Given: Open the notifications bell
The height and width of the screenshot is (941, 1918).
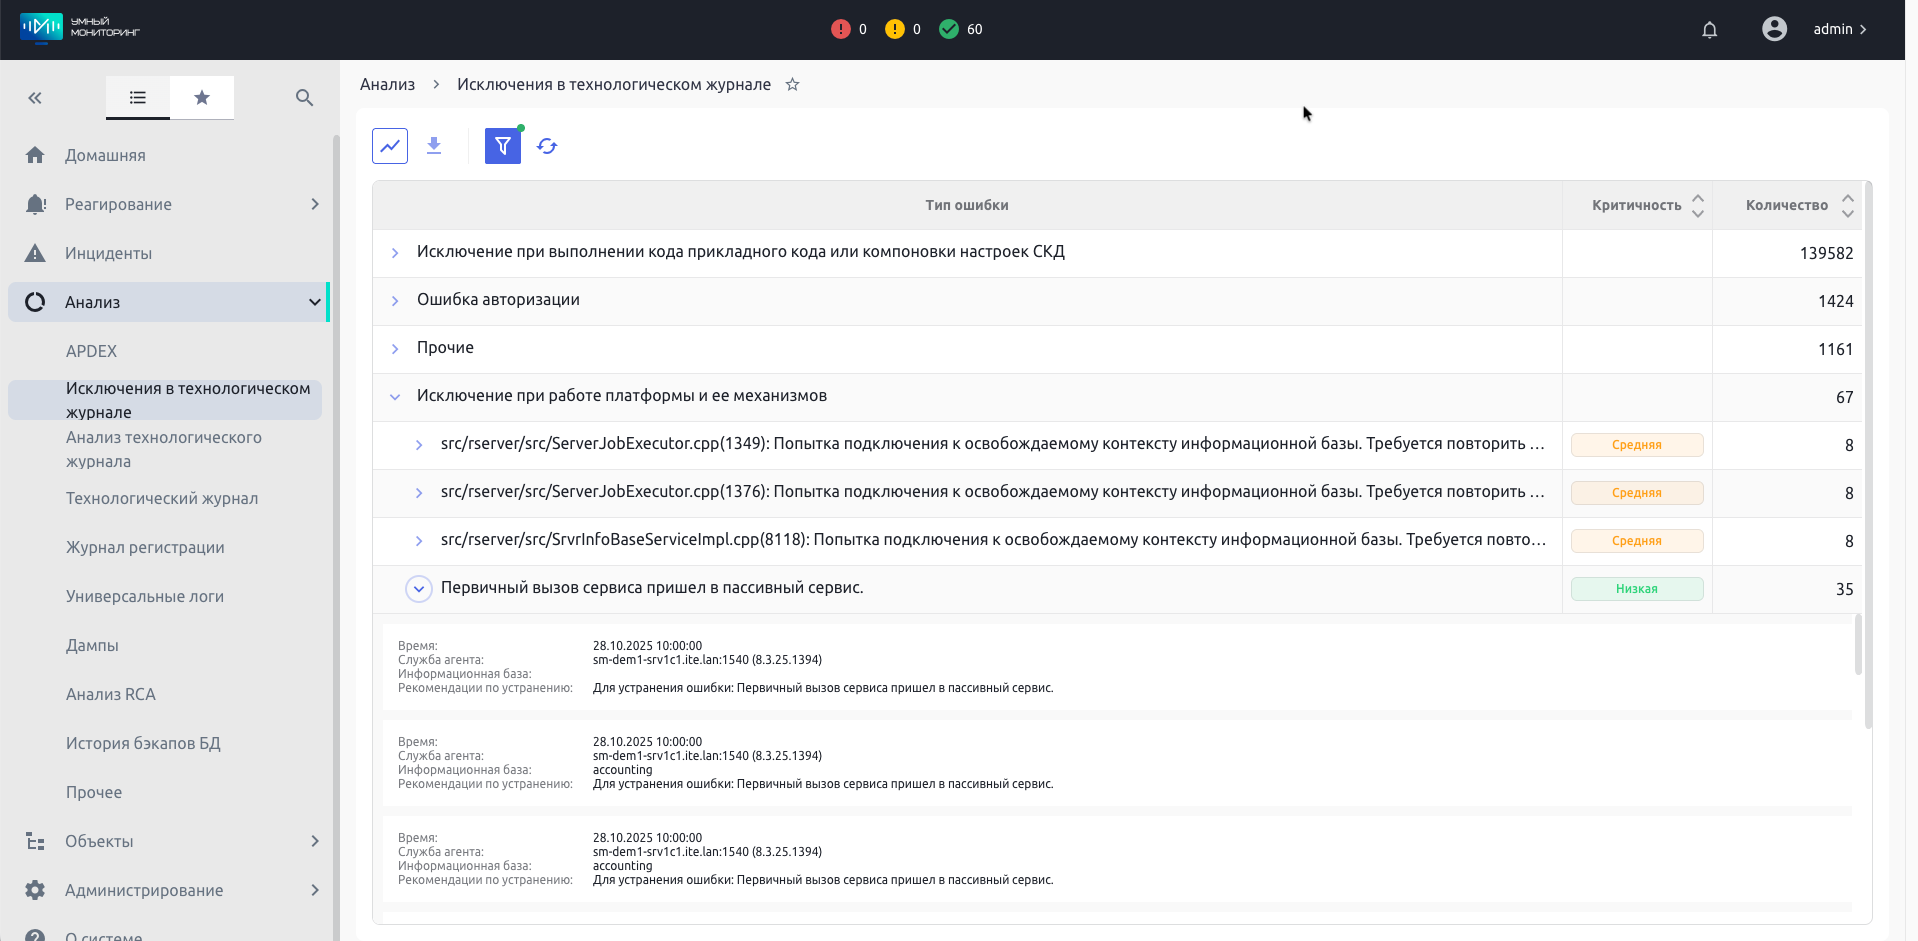Looking at the screenshot, I should tap(1709, 30).
